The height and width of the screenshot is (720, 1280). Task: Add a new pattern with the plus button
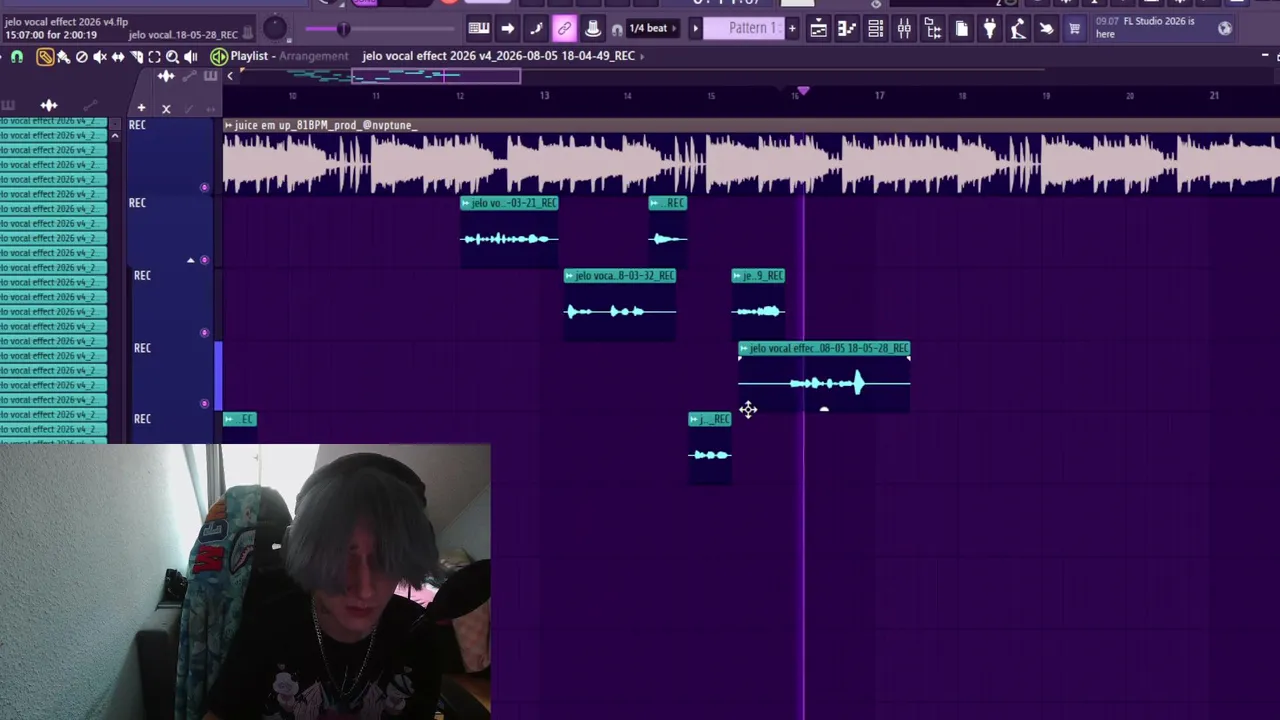pyautogui.click(x=792, y=28)
